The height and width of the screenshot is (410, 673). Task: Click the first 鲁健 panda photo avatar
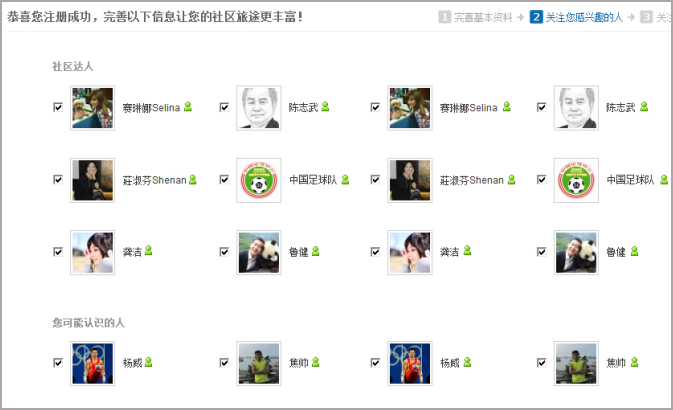pos(259,252)
